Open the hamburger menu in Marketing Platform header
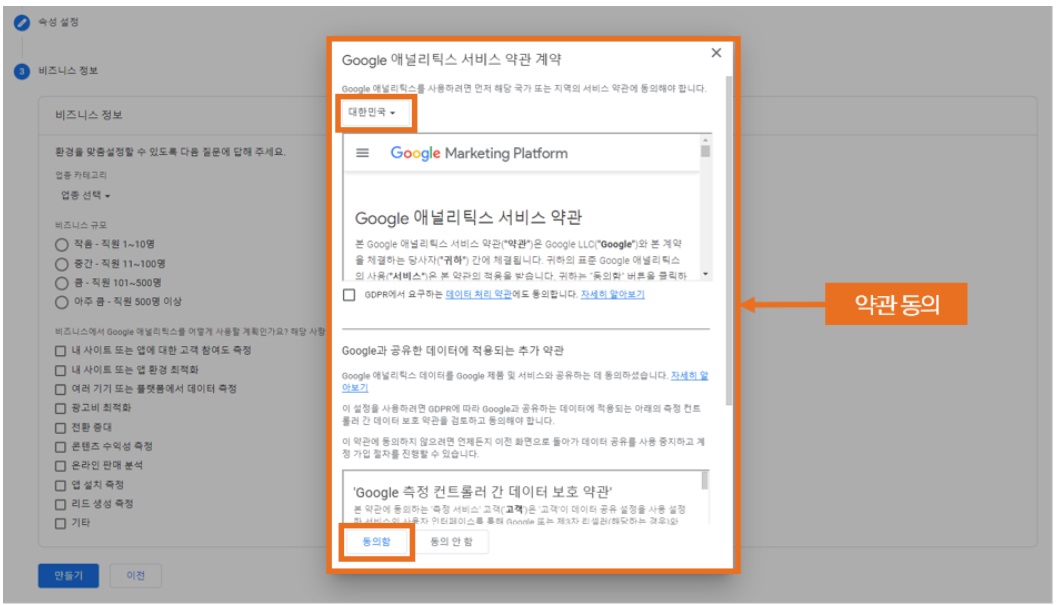The width and height of the screenshot is (1056, 605). tap(362, 153)
